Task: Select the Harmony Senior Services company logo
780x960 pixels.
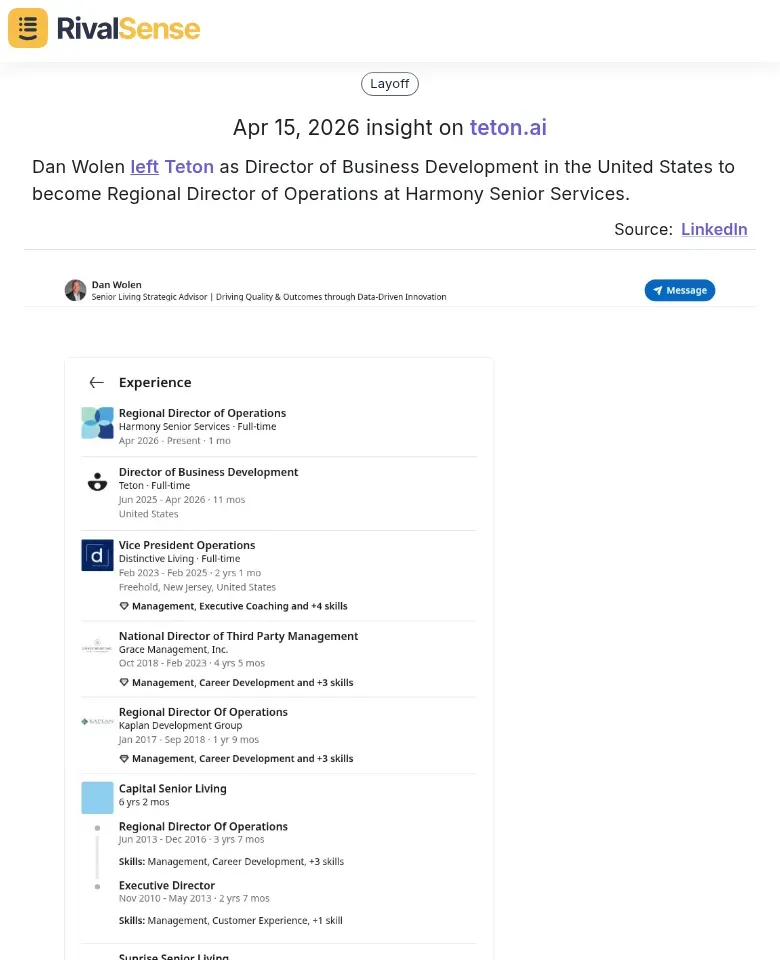Action: [97, 422]
